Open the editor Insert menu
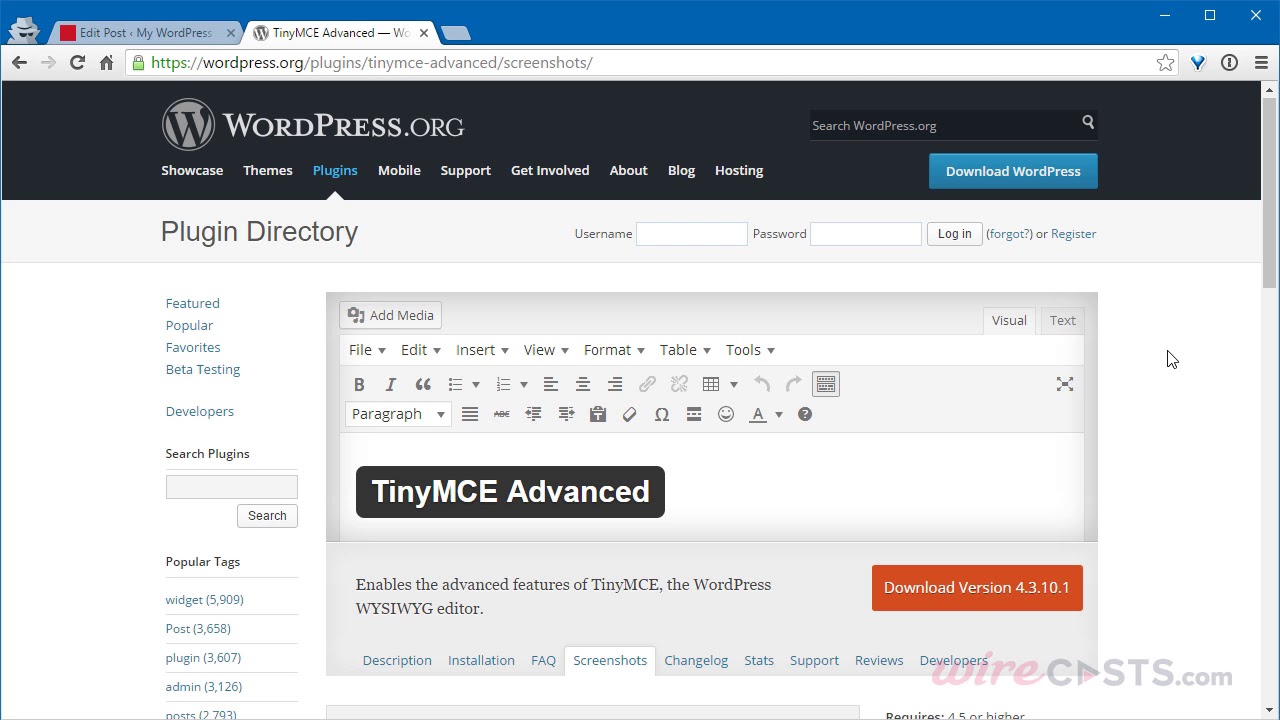 pyautogui.click(x=482, y=350)
